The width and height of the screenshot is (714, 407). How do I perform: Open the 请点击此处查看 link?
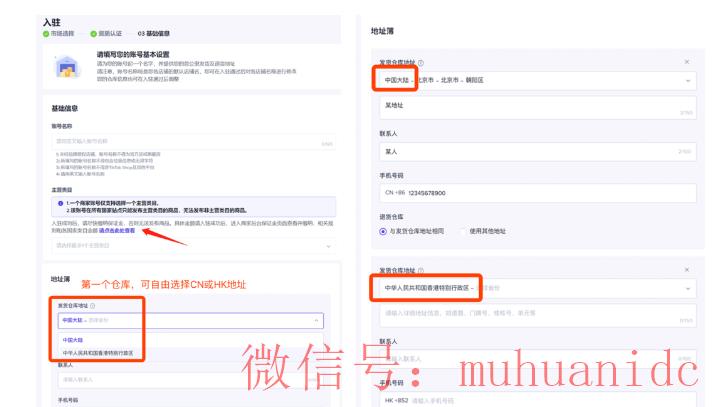click(117, 231)
